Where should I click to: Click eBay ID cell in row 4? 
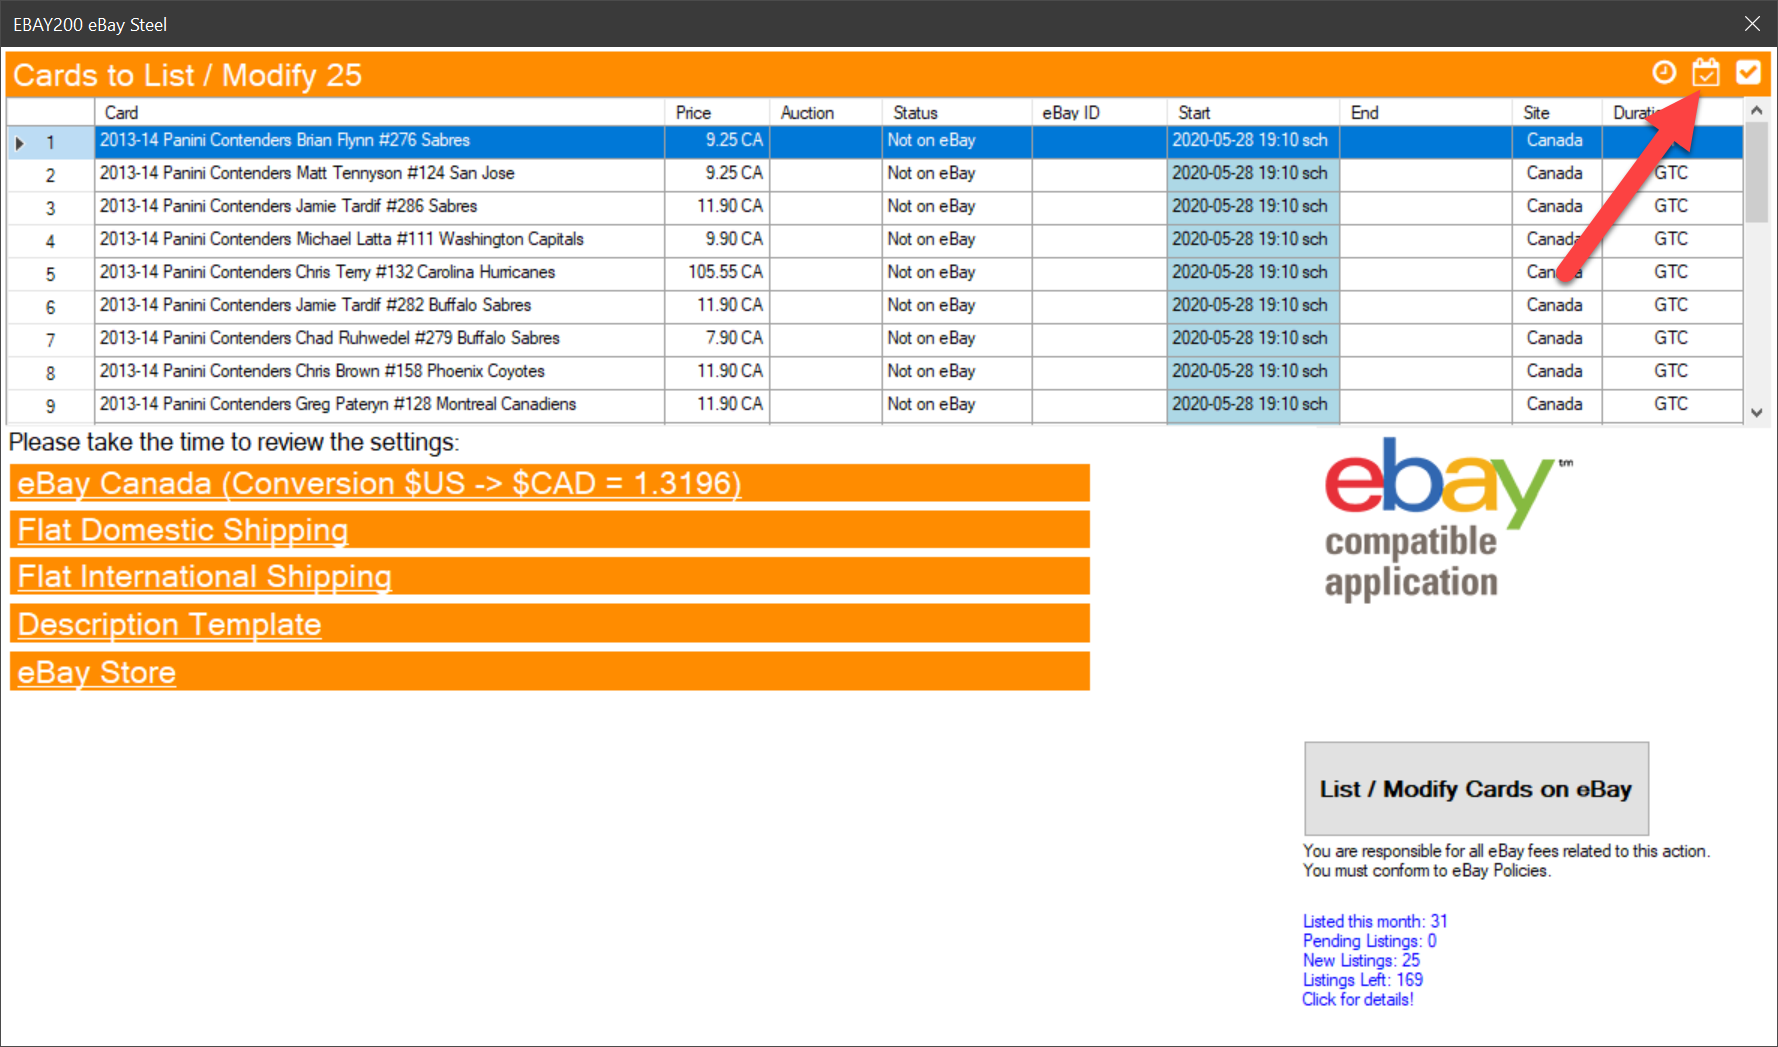pyautogui.click(x=1099, y=240)
